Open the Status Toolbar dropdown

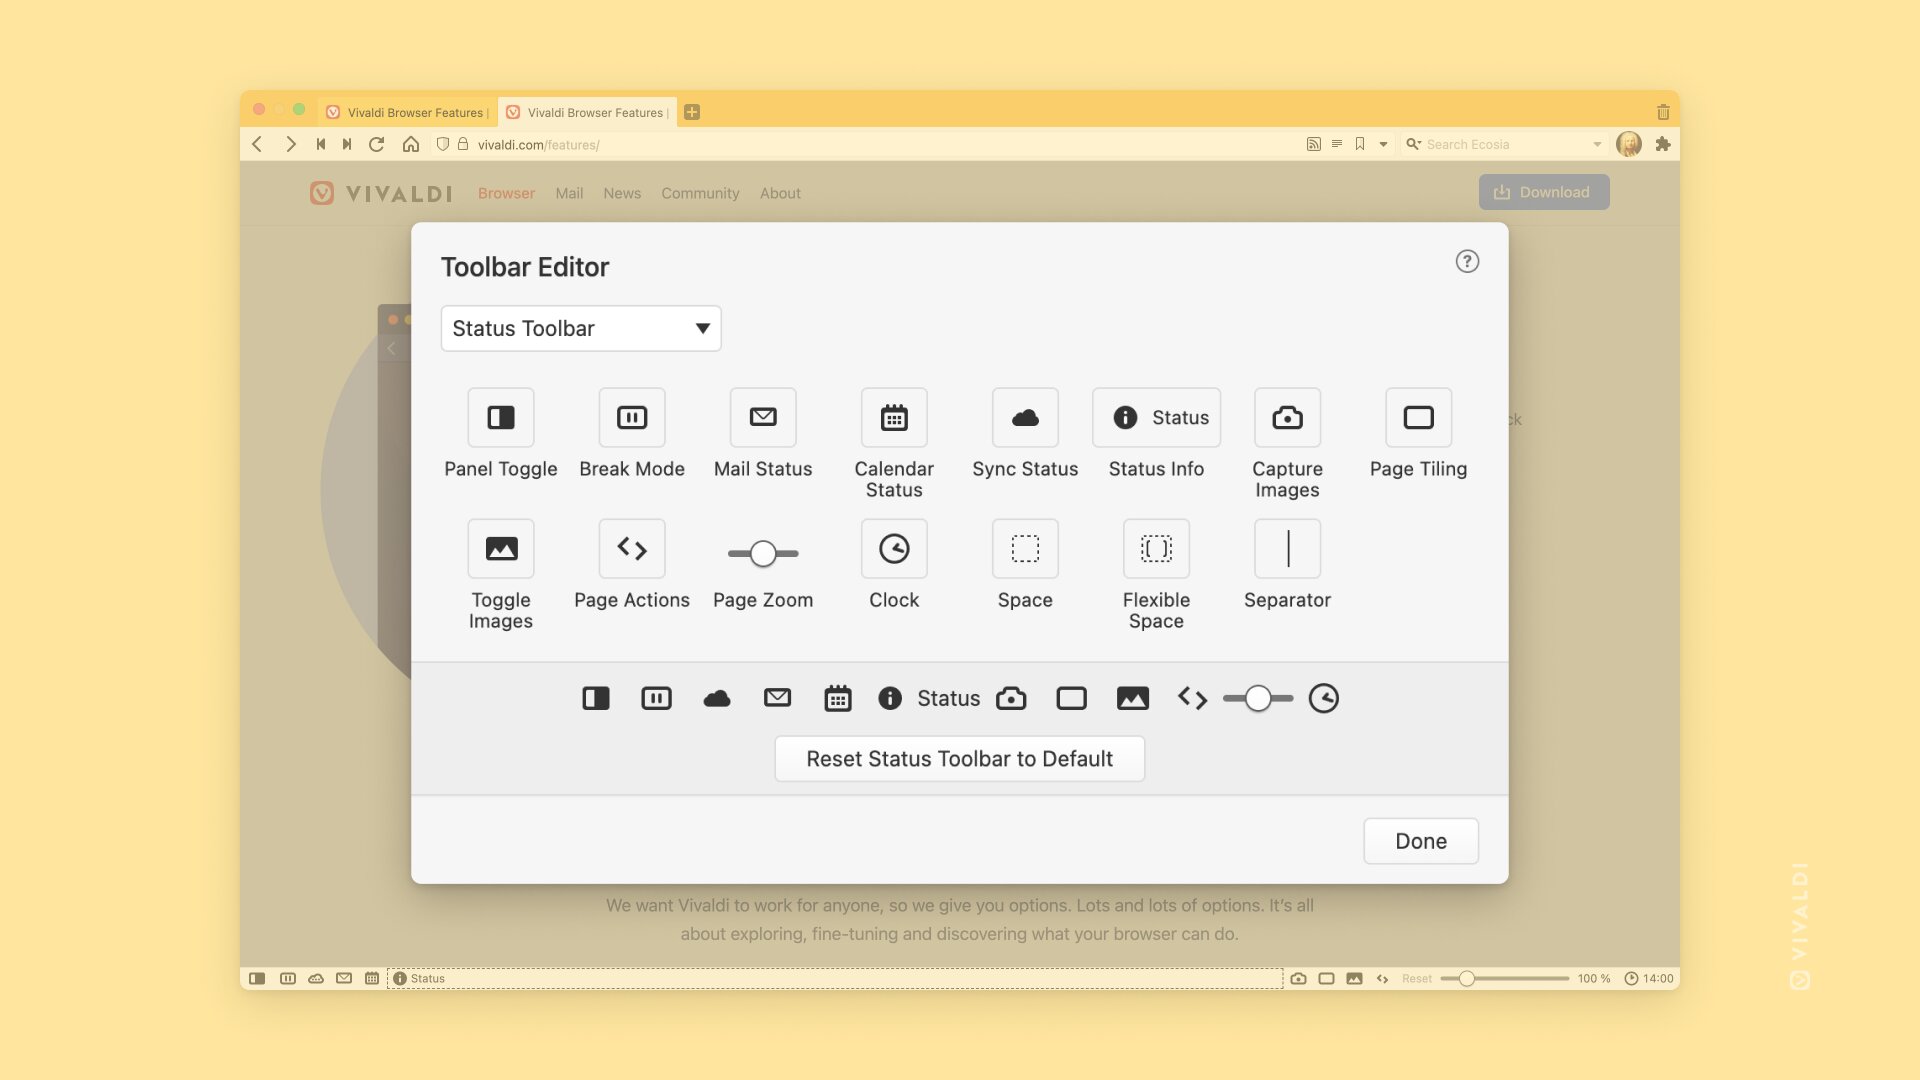click(581, 328)
